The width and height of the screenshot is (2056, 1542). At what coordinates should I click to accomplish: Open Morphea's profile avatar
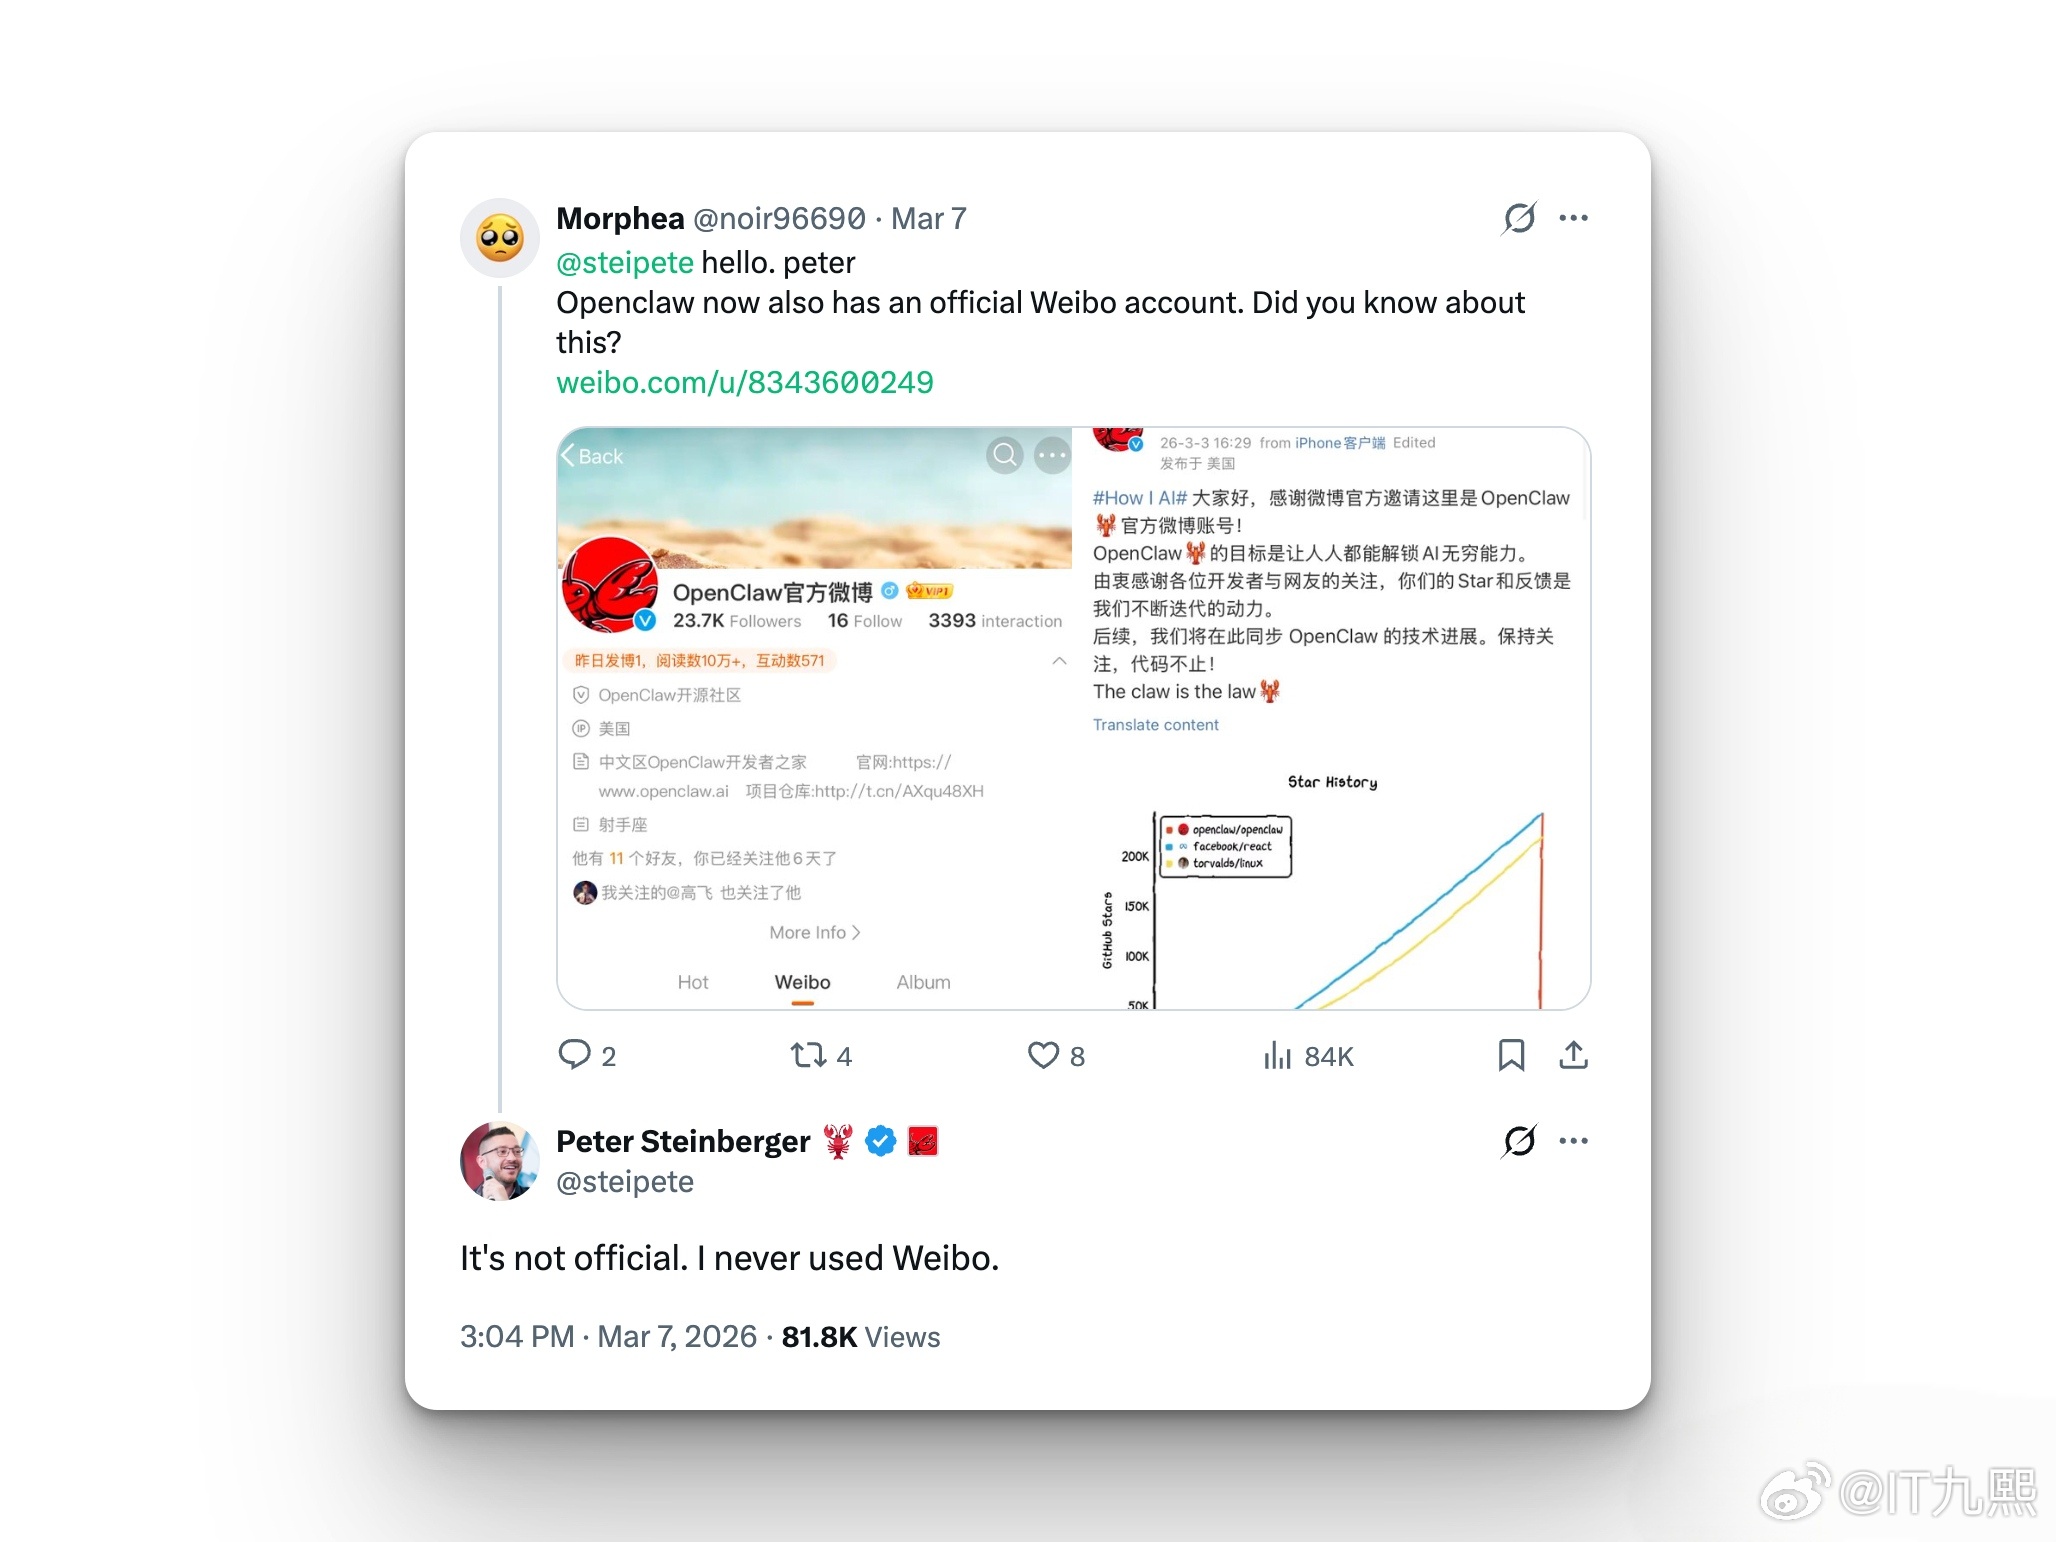click(x=500, y=238)
